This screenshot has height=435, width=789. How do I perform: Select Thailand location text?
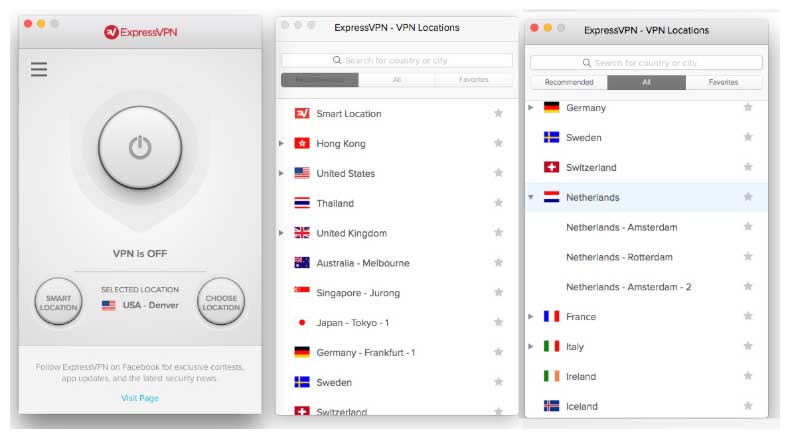coord(335,203)
